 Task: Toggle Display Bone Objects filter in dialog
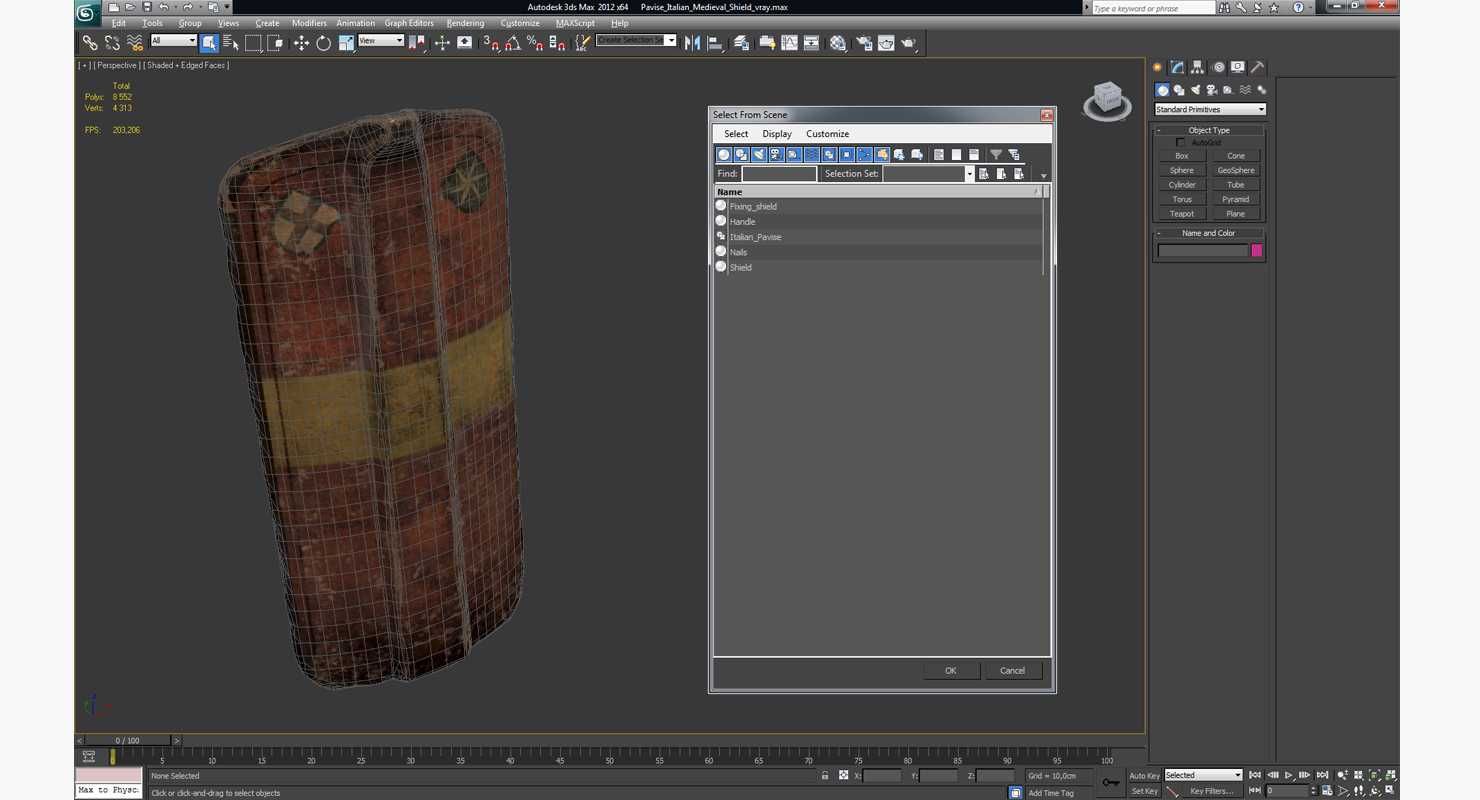[864, 154]
